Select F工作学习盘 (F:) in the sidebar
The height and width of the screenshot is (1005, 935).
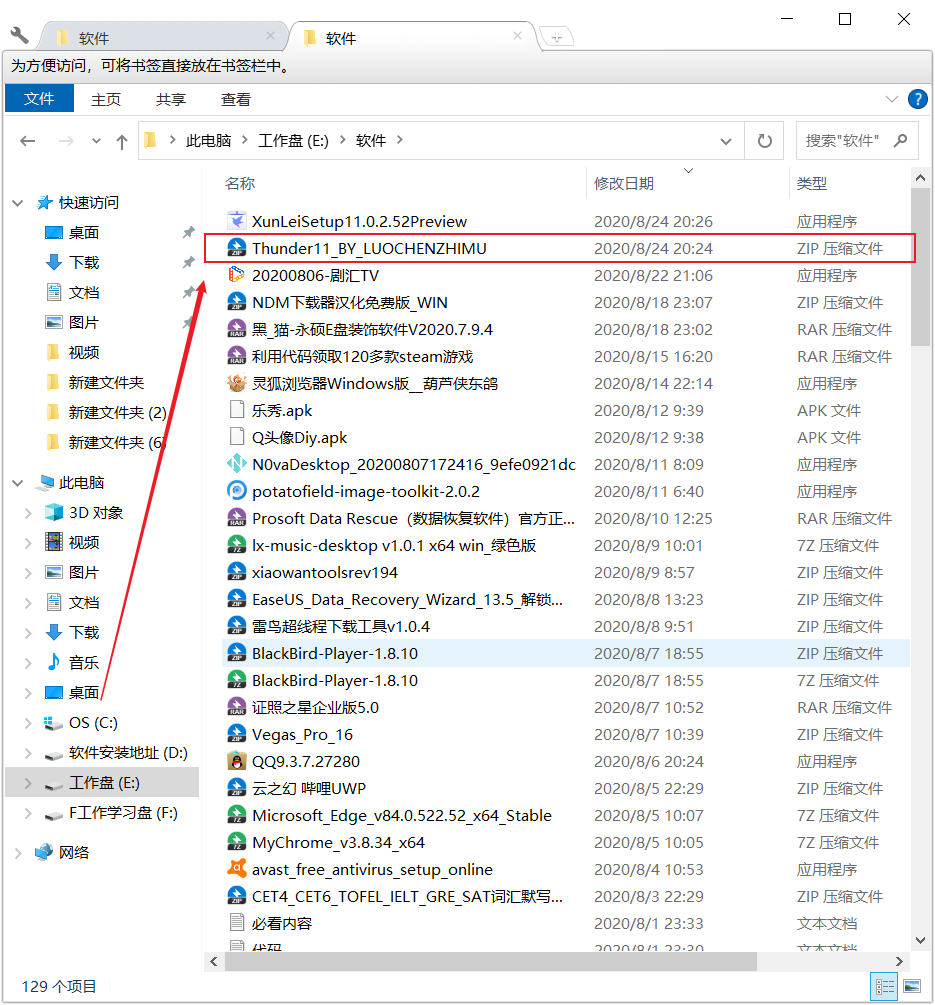click(x=123, y=813)
